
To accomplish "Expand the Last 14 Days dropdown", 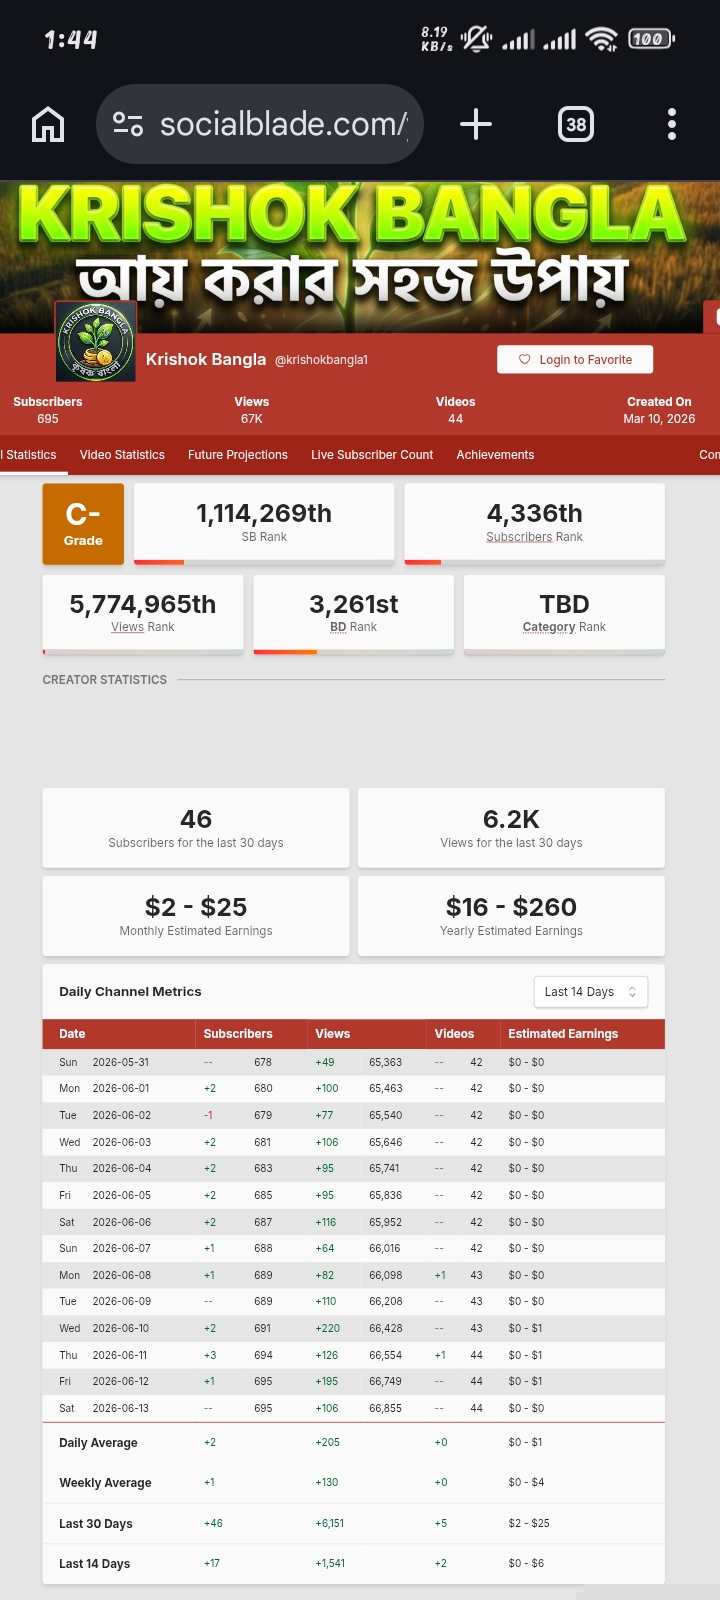I will pyautogui.click(x=591, y=992).
